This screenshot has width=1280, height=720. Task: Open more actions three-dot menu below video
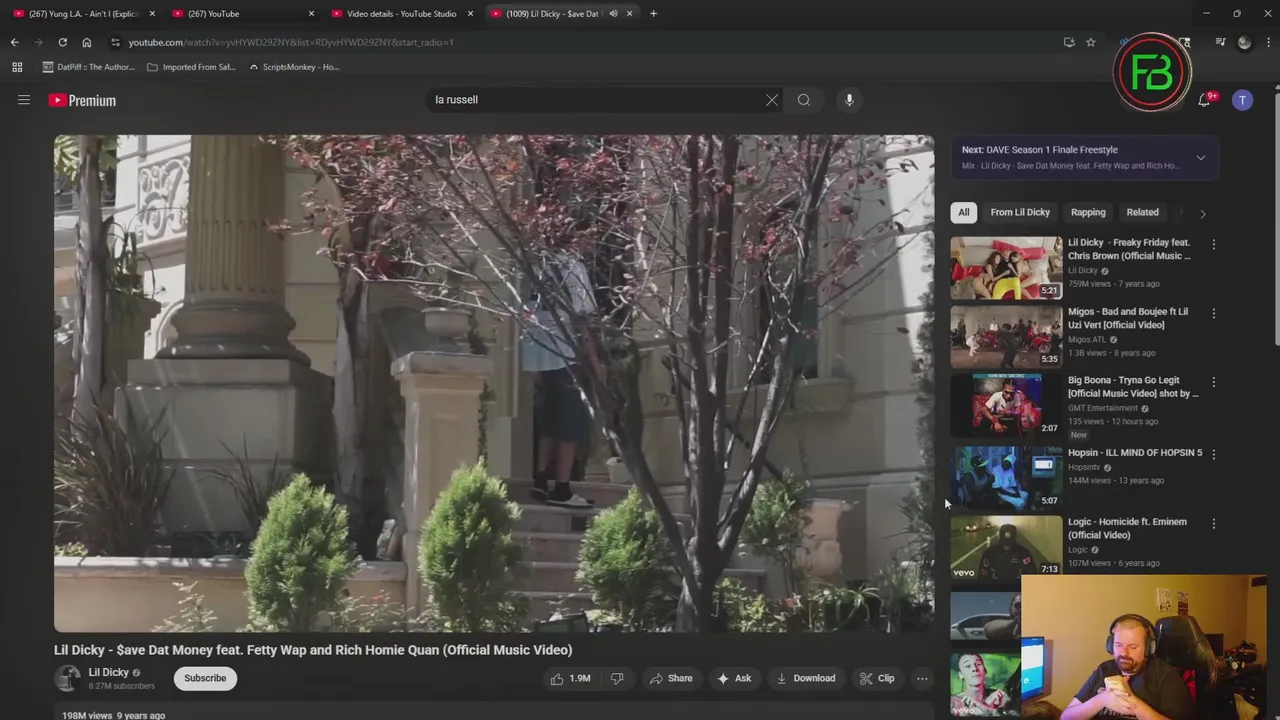(922, 678)
